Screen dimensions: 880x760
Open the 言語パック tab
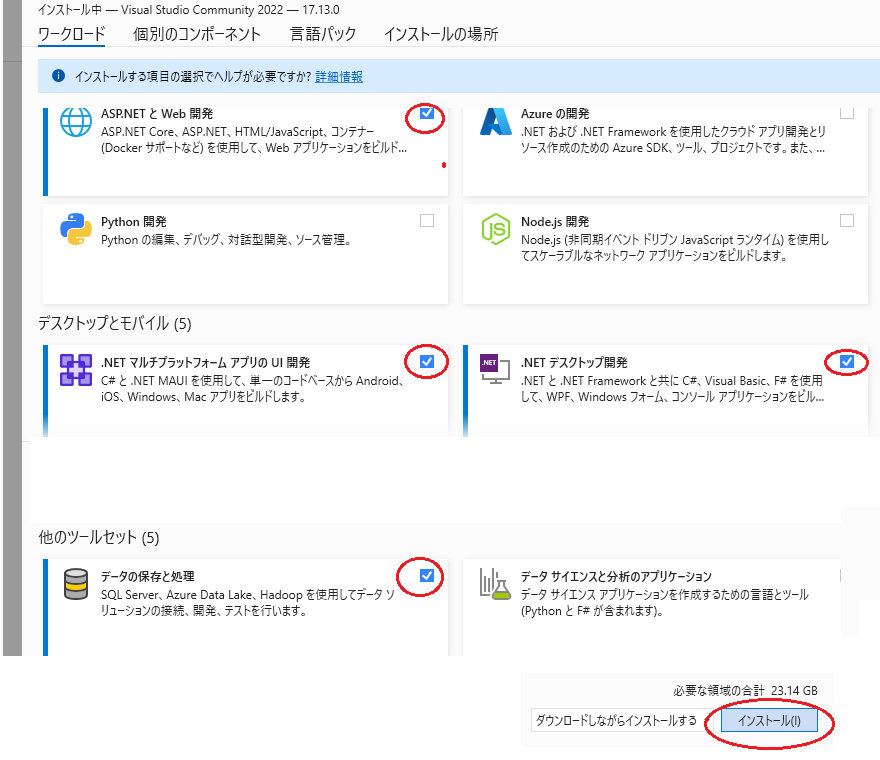point(322,34)
